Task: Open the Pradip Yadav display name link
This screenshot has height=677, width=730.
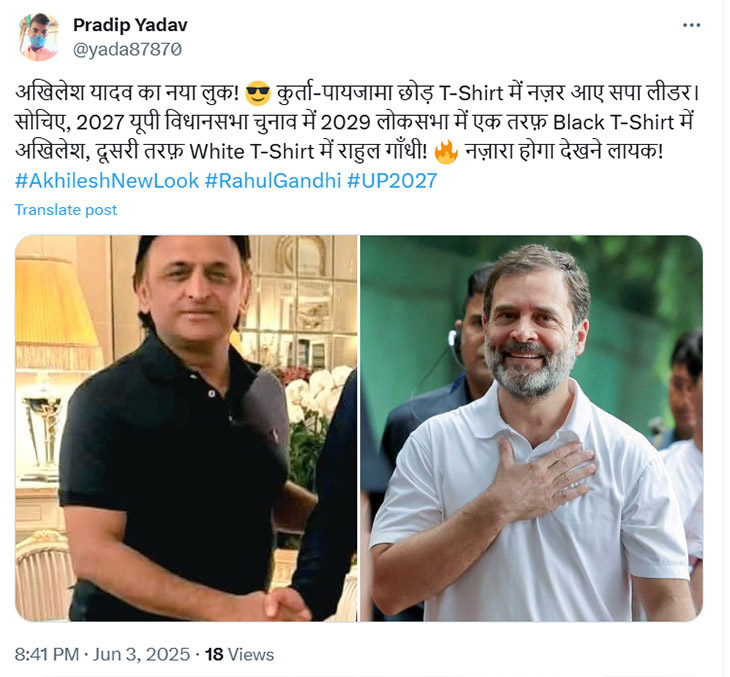Action: [x=130, y=25]
